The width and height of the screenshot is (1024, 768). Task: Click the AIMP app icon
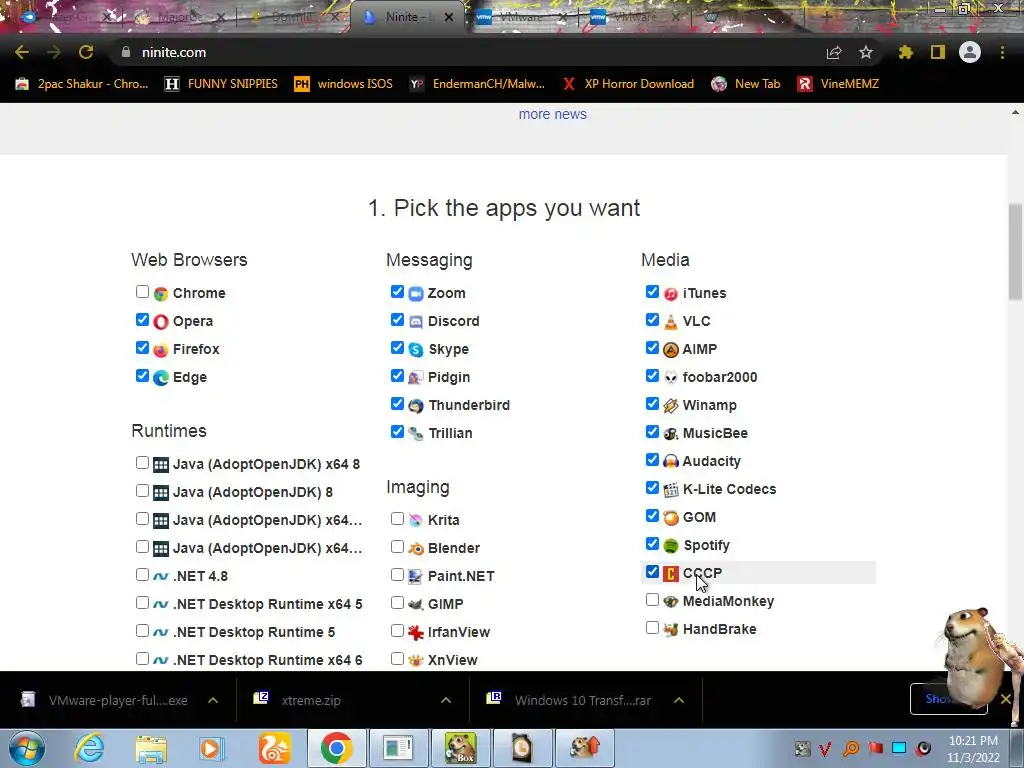point(671,350)
